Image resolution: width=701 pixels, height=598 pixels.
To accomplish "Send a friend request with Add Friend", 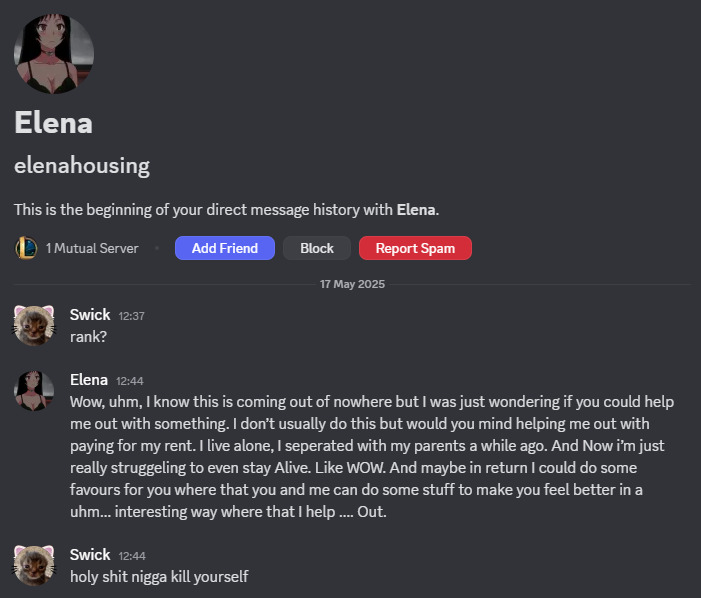I will [225, 248].
